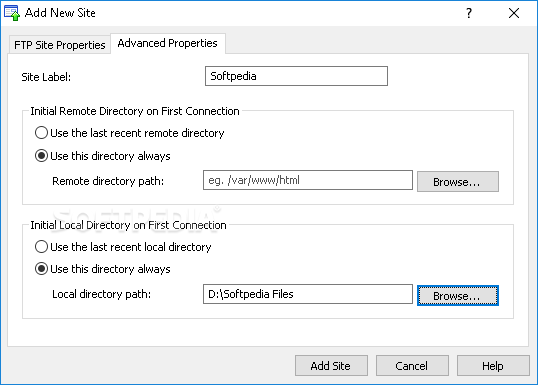
Task: Click the Site Label: caption text
Action: 46,77
